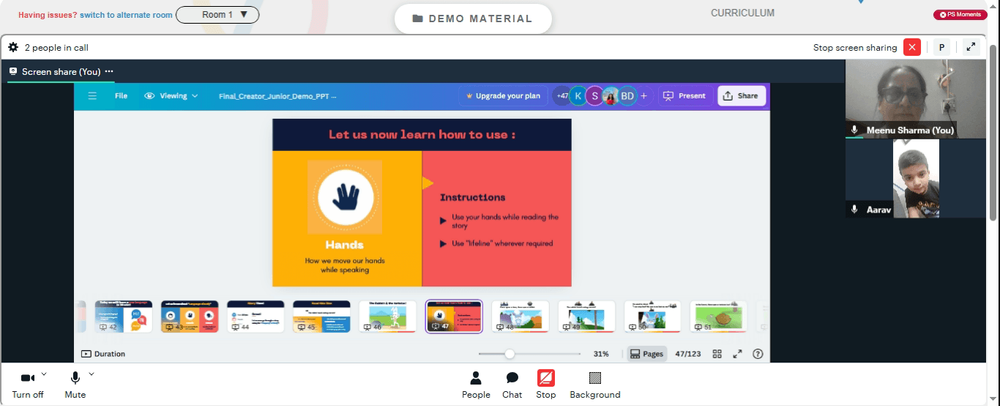1000x406 pixels.
Task: Open the DEMO MATERIAL folder
Action: pos(473,18)
